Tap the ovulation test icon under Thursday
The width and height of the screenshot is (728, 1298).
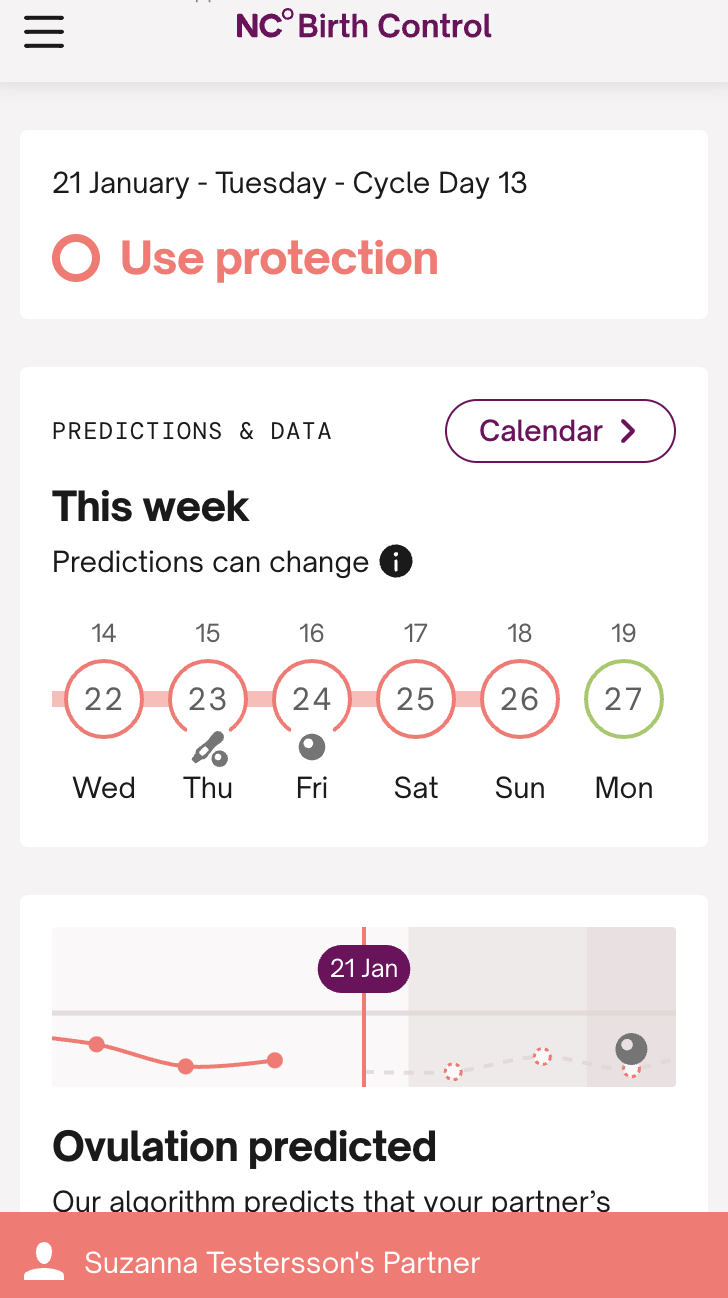209,748
